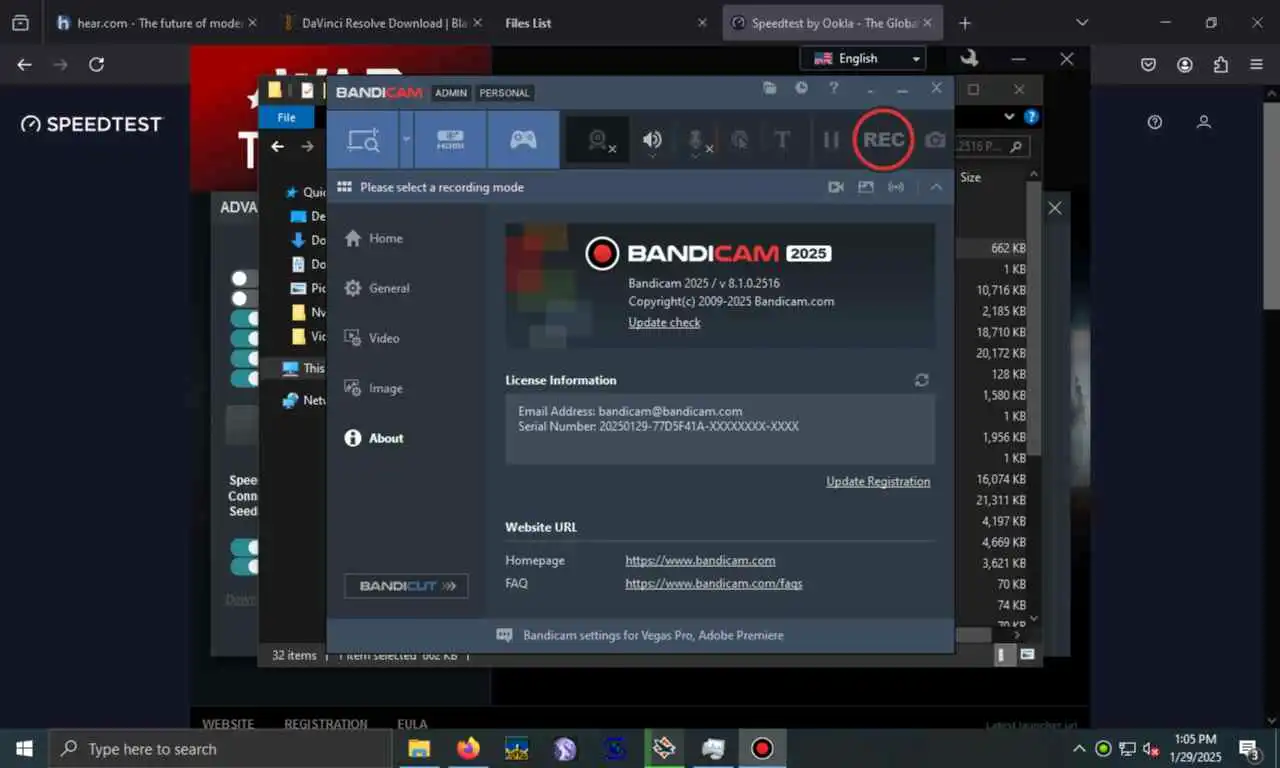Open Video settings in Bandicam sidebar
The height and width of the screenshot is (768, 1280).
372,338
